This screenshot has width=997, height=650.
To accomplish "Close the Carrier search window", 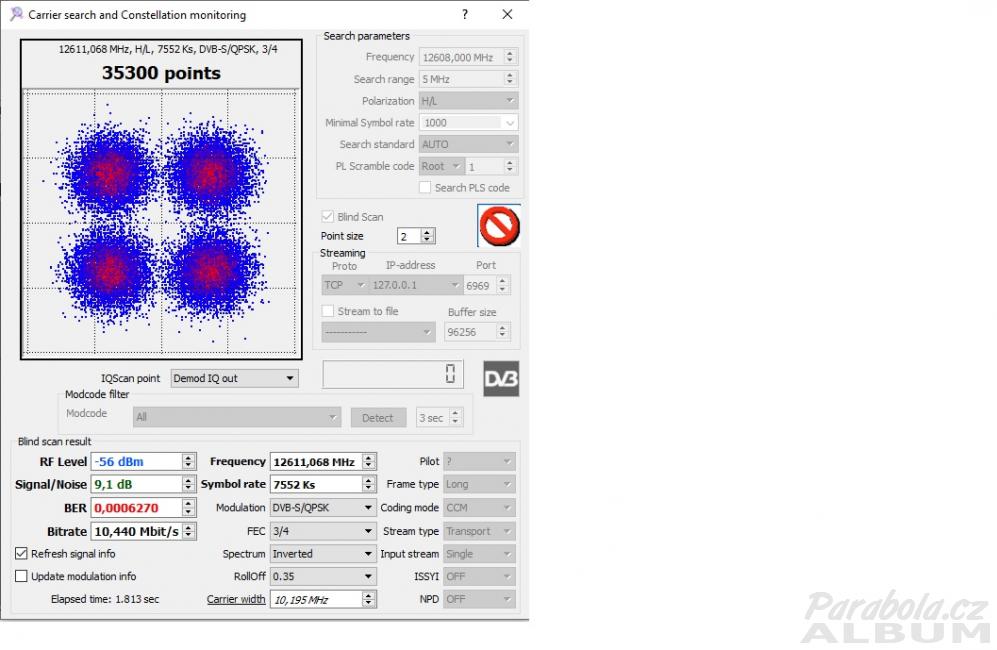I will [507, 14].
